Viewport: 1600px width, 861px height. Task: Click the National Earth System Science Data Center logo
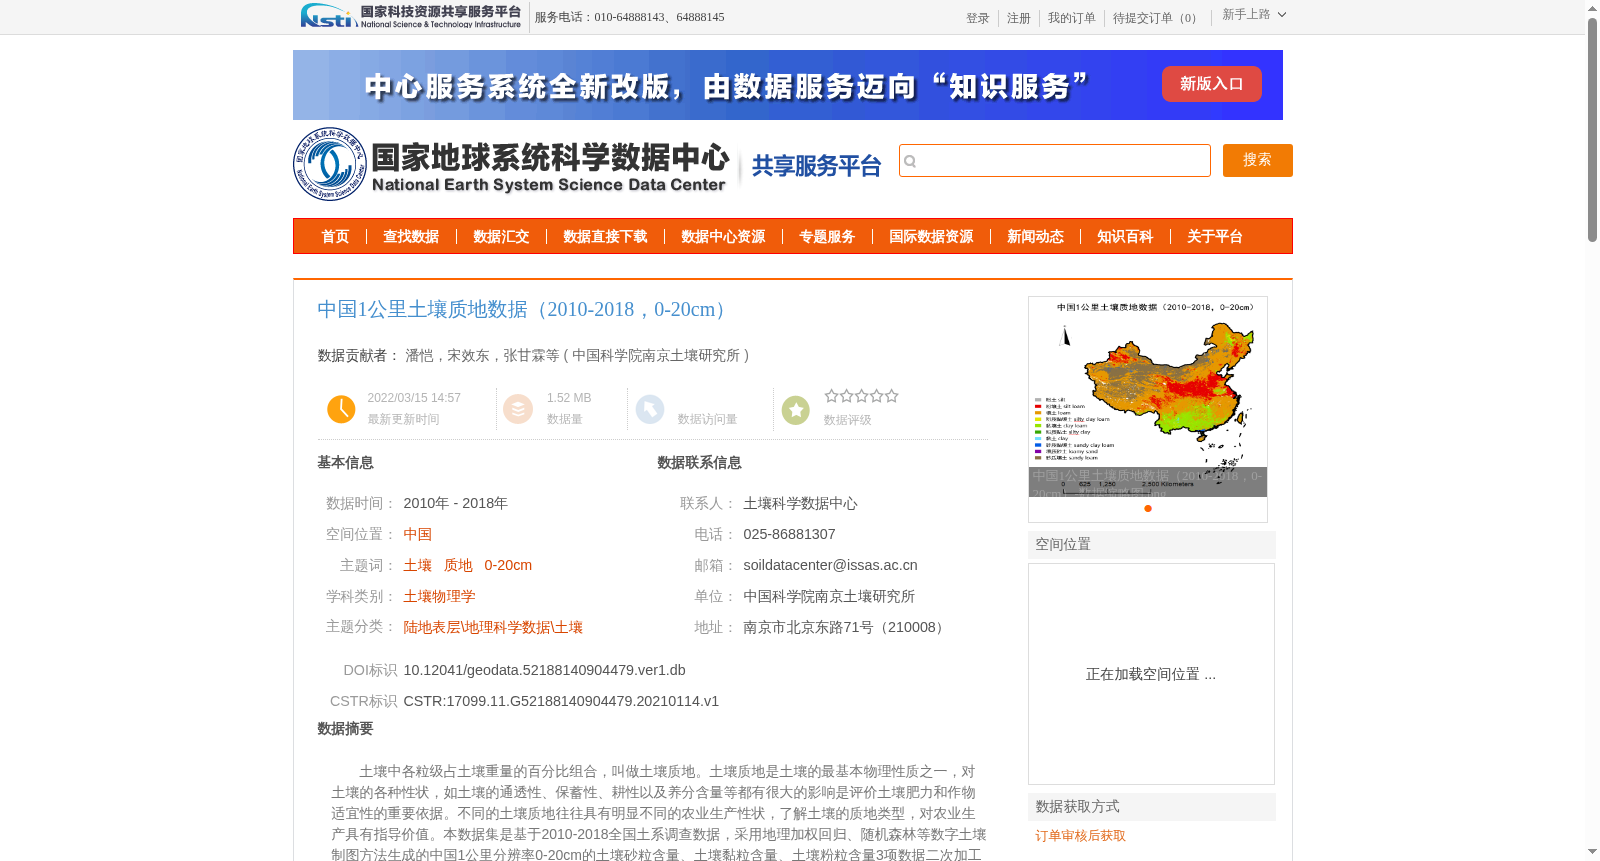[512, 164]
